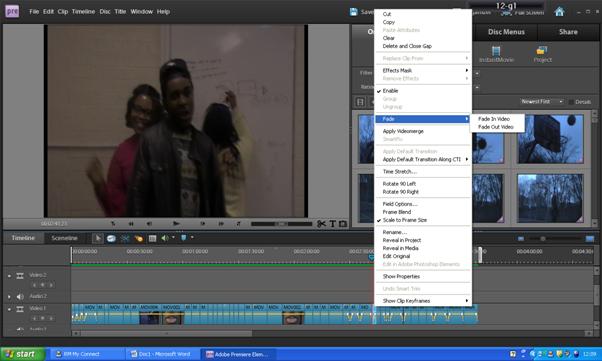Click the zoom in icon on timeline
This screenshot has height=361, width=602.
click(x=590, y=238)
